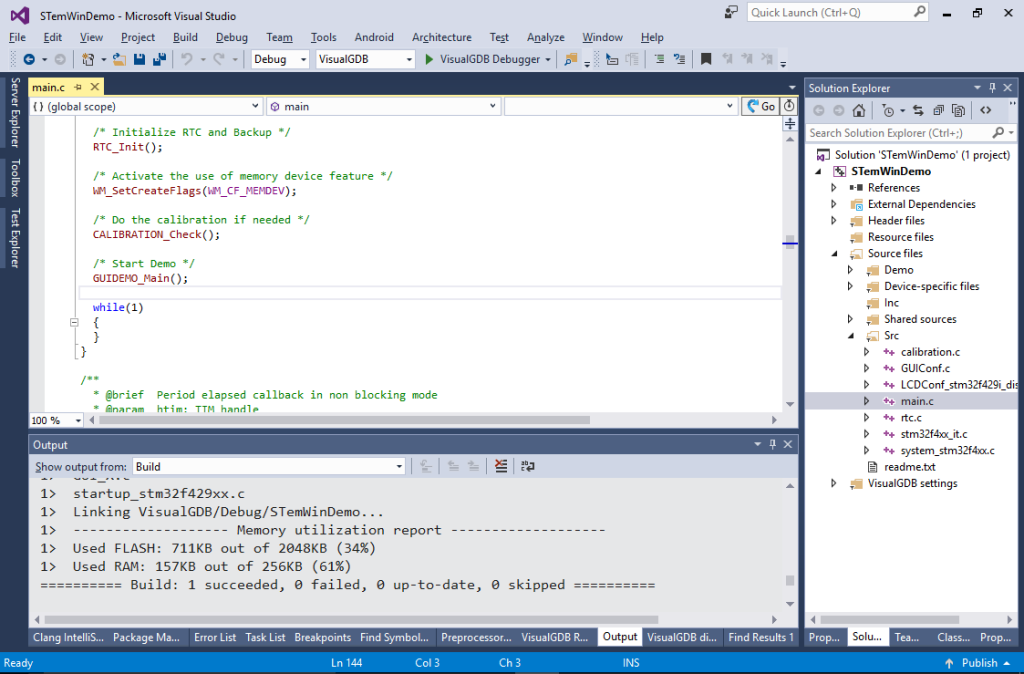Click the Home icon in Solution Explorer
1024x674 pixels.
tap(859, 111)
